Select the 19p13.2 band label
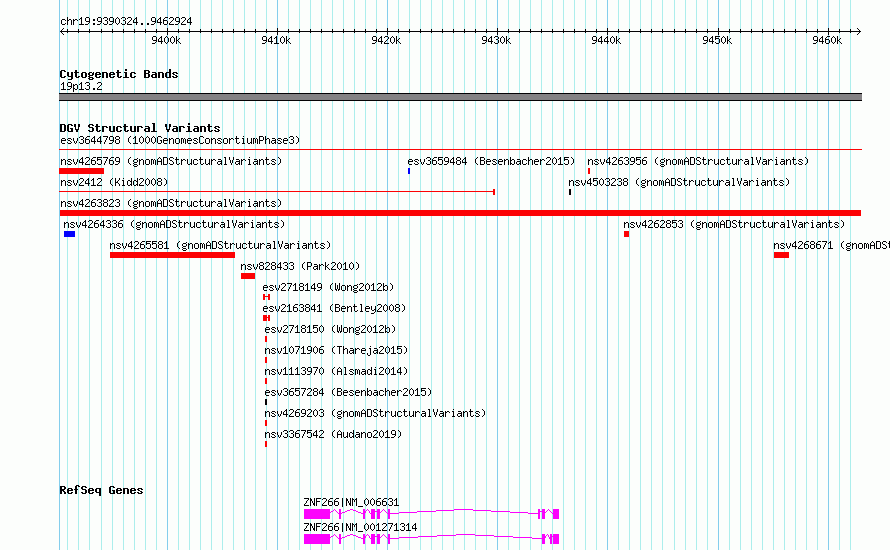 (x=81, y=86)
